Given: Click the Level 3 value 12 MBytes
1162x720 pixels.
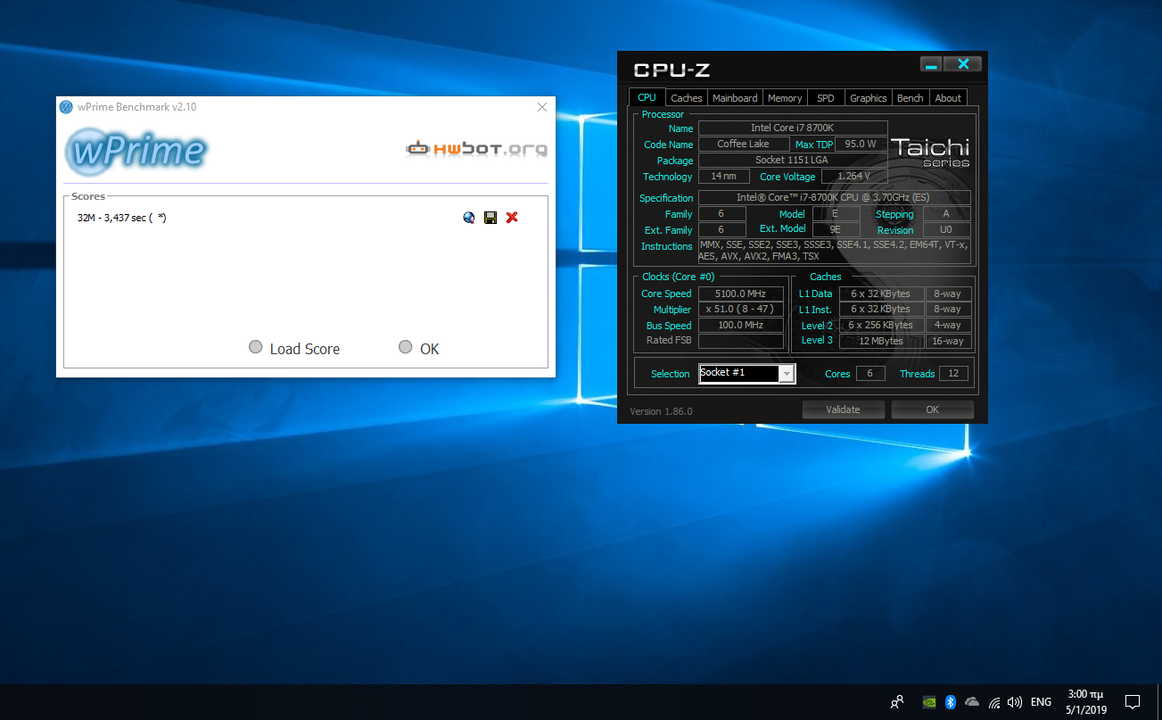Looking at the screenshot, I should [881, 341].
